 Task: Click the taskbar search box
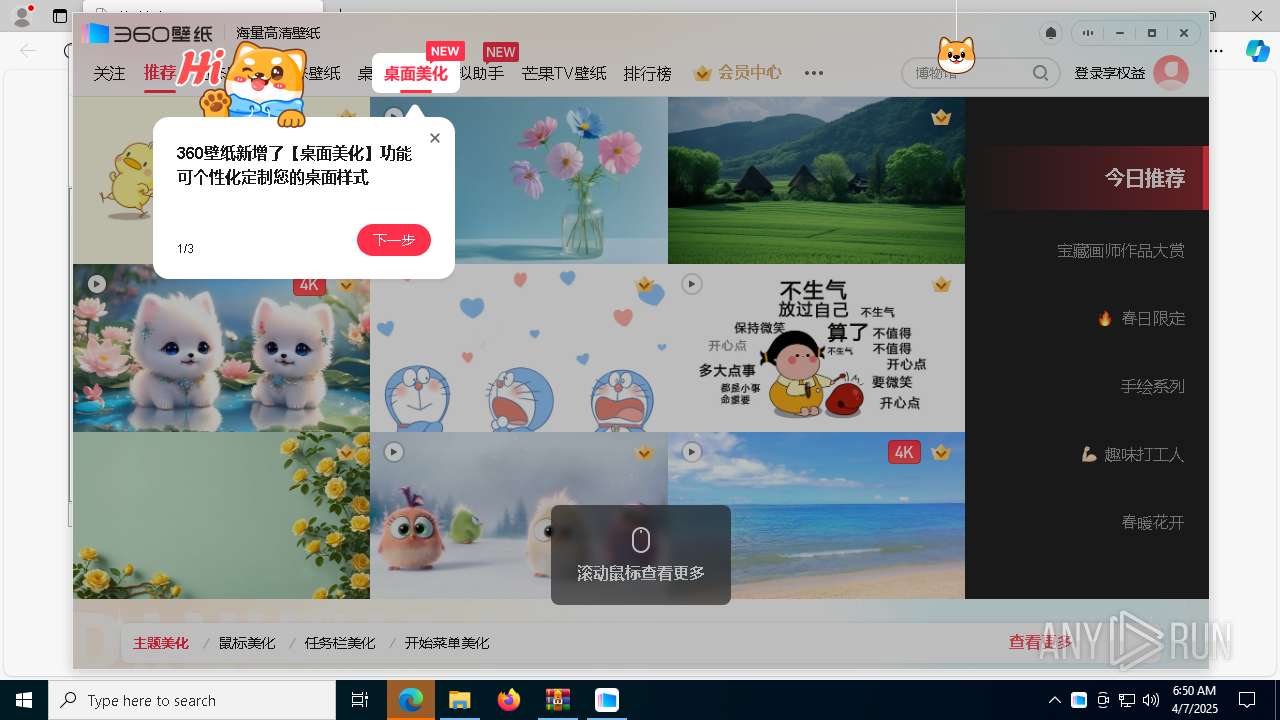tap(192, 700)
